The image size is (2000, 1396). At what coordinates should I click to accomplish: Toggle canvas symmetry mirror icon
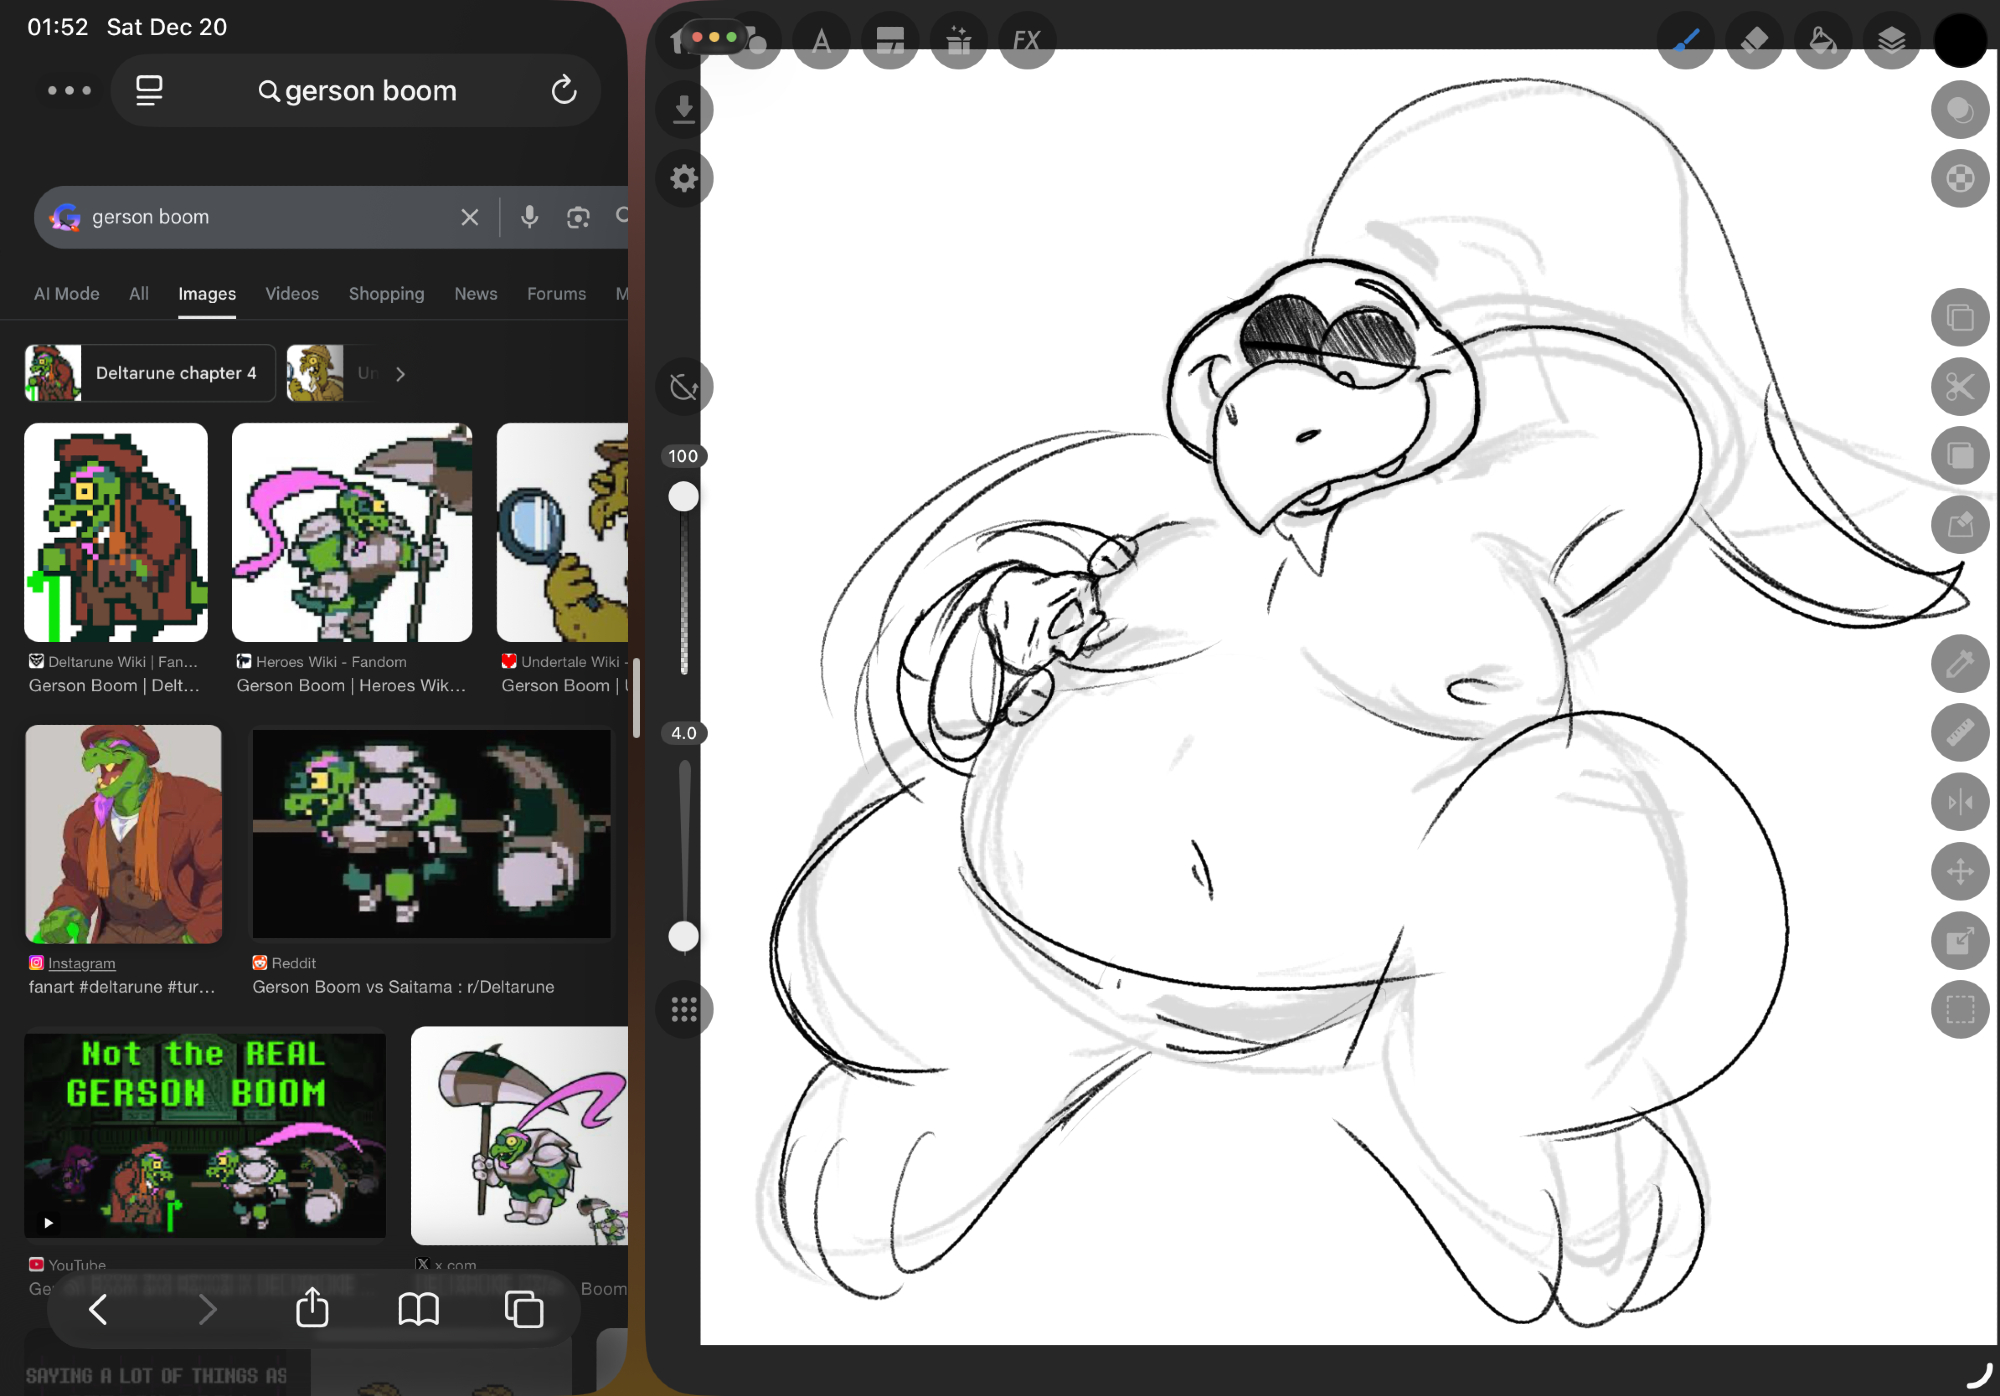tap(1959, 802)
